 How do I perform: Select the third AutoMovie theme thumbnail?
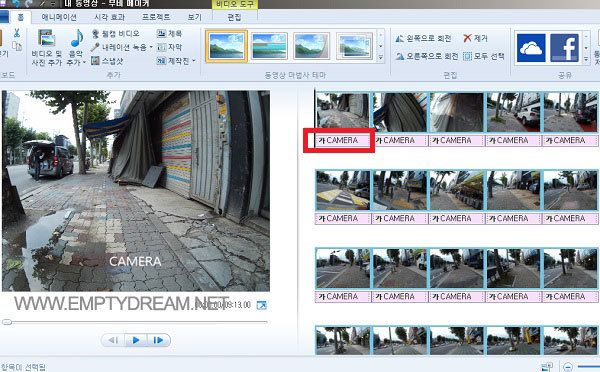[311, 46]
